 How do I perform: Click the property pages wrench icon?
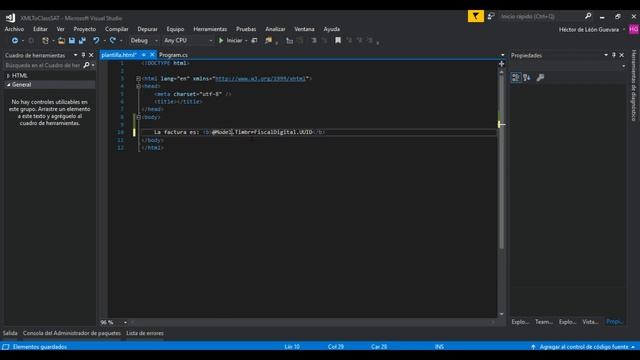(540, 78)
